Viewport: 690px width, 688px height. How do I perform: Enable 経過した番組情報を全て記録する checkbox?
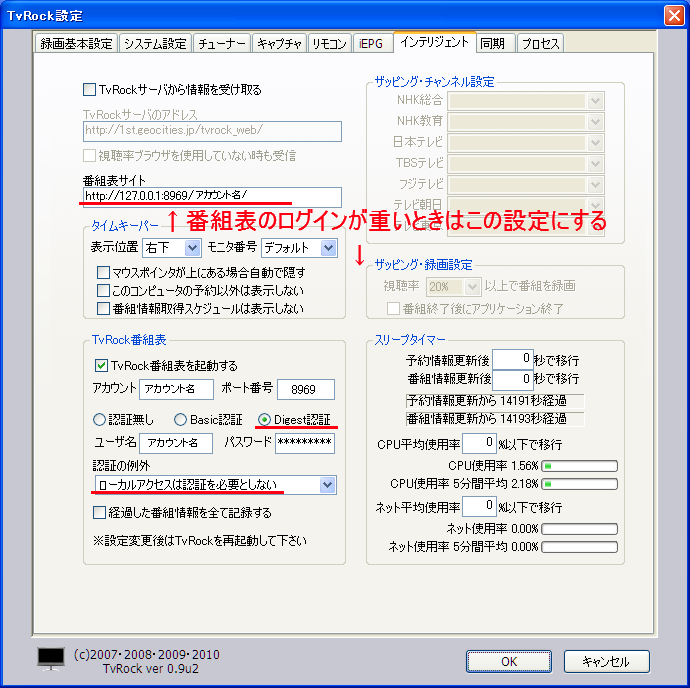pyautogui.click(x=100, y=513)
